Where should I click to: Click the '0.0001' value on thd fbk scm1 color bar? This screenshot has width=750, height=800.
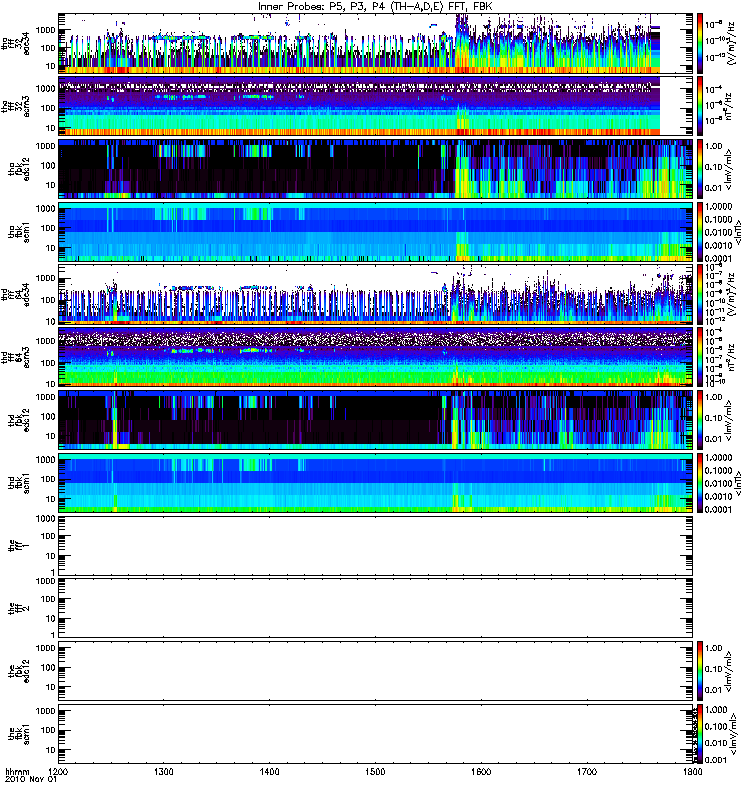718,509
